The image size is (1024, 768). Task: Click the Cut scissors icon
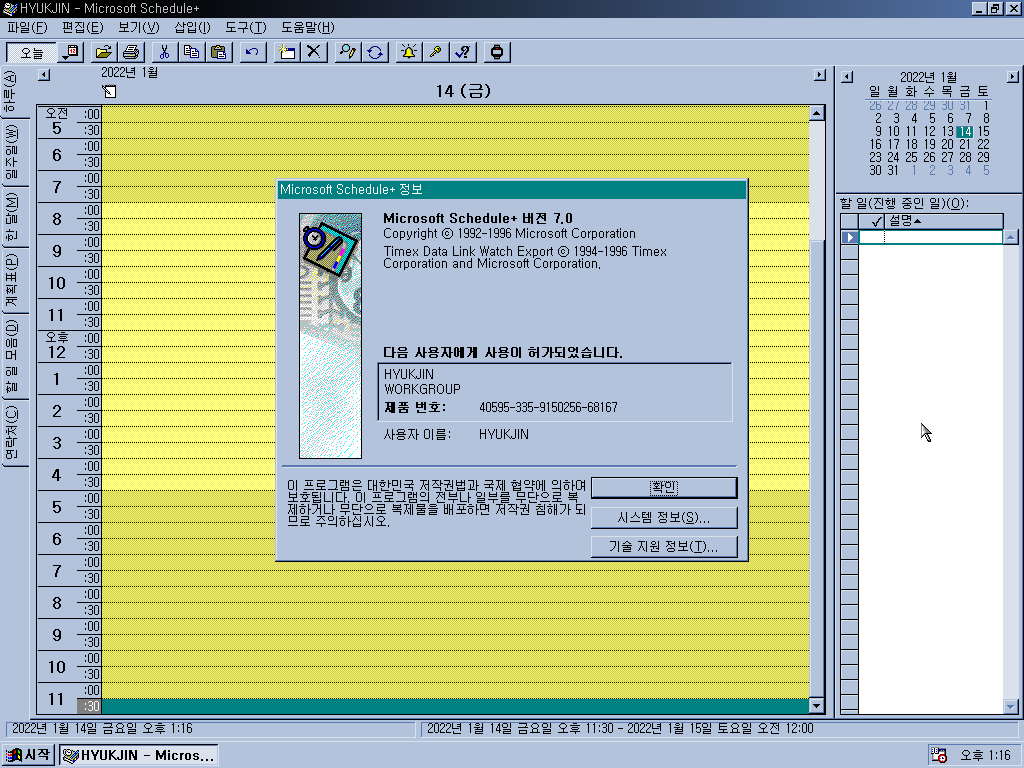[165, 52]
